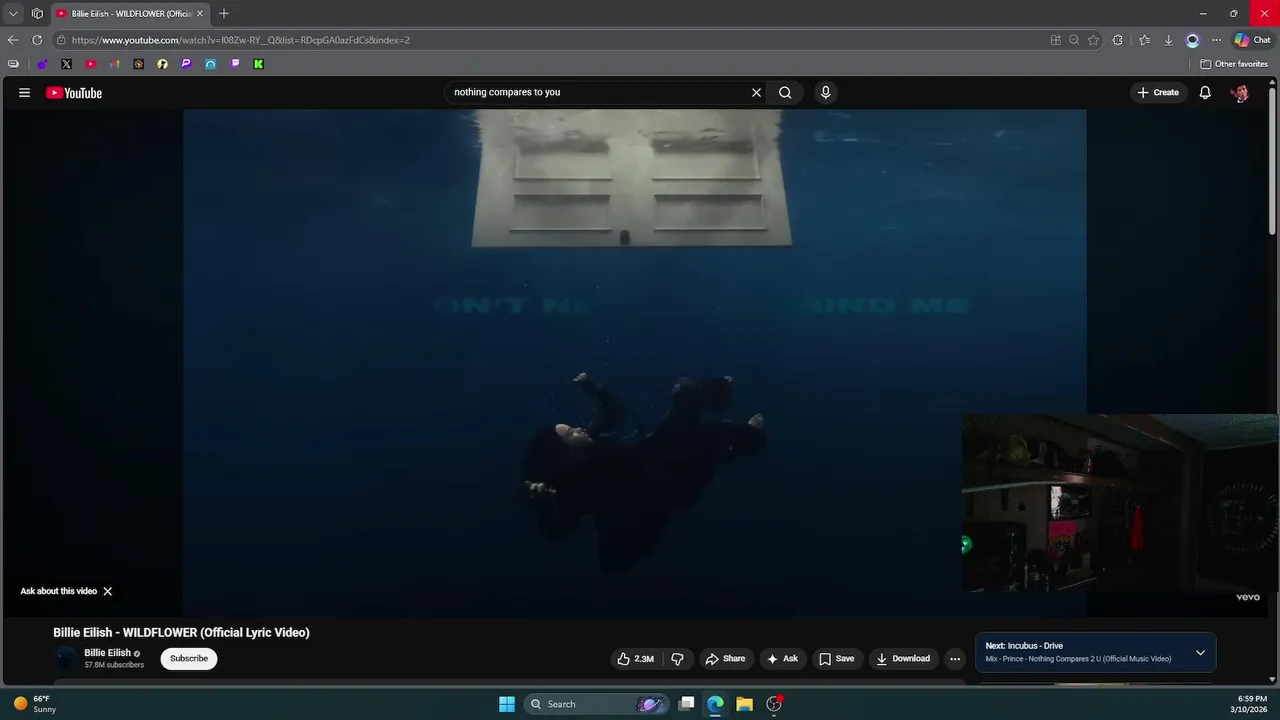
Task: Open the Windows Start menu
Action: (507, 704)
